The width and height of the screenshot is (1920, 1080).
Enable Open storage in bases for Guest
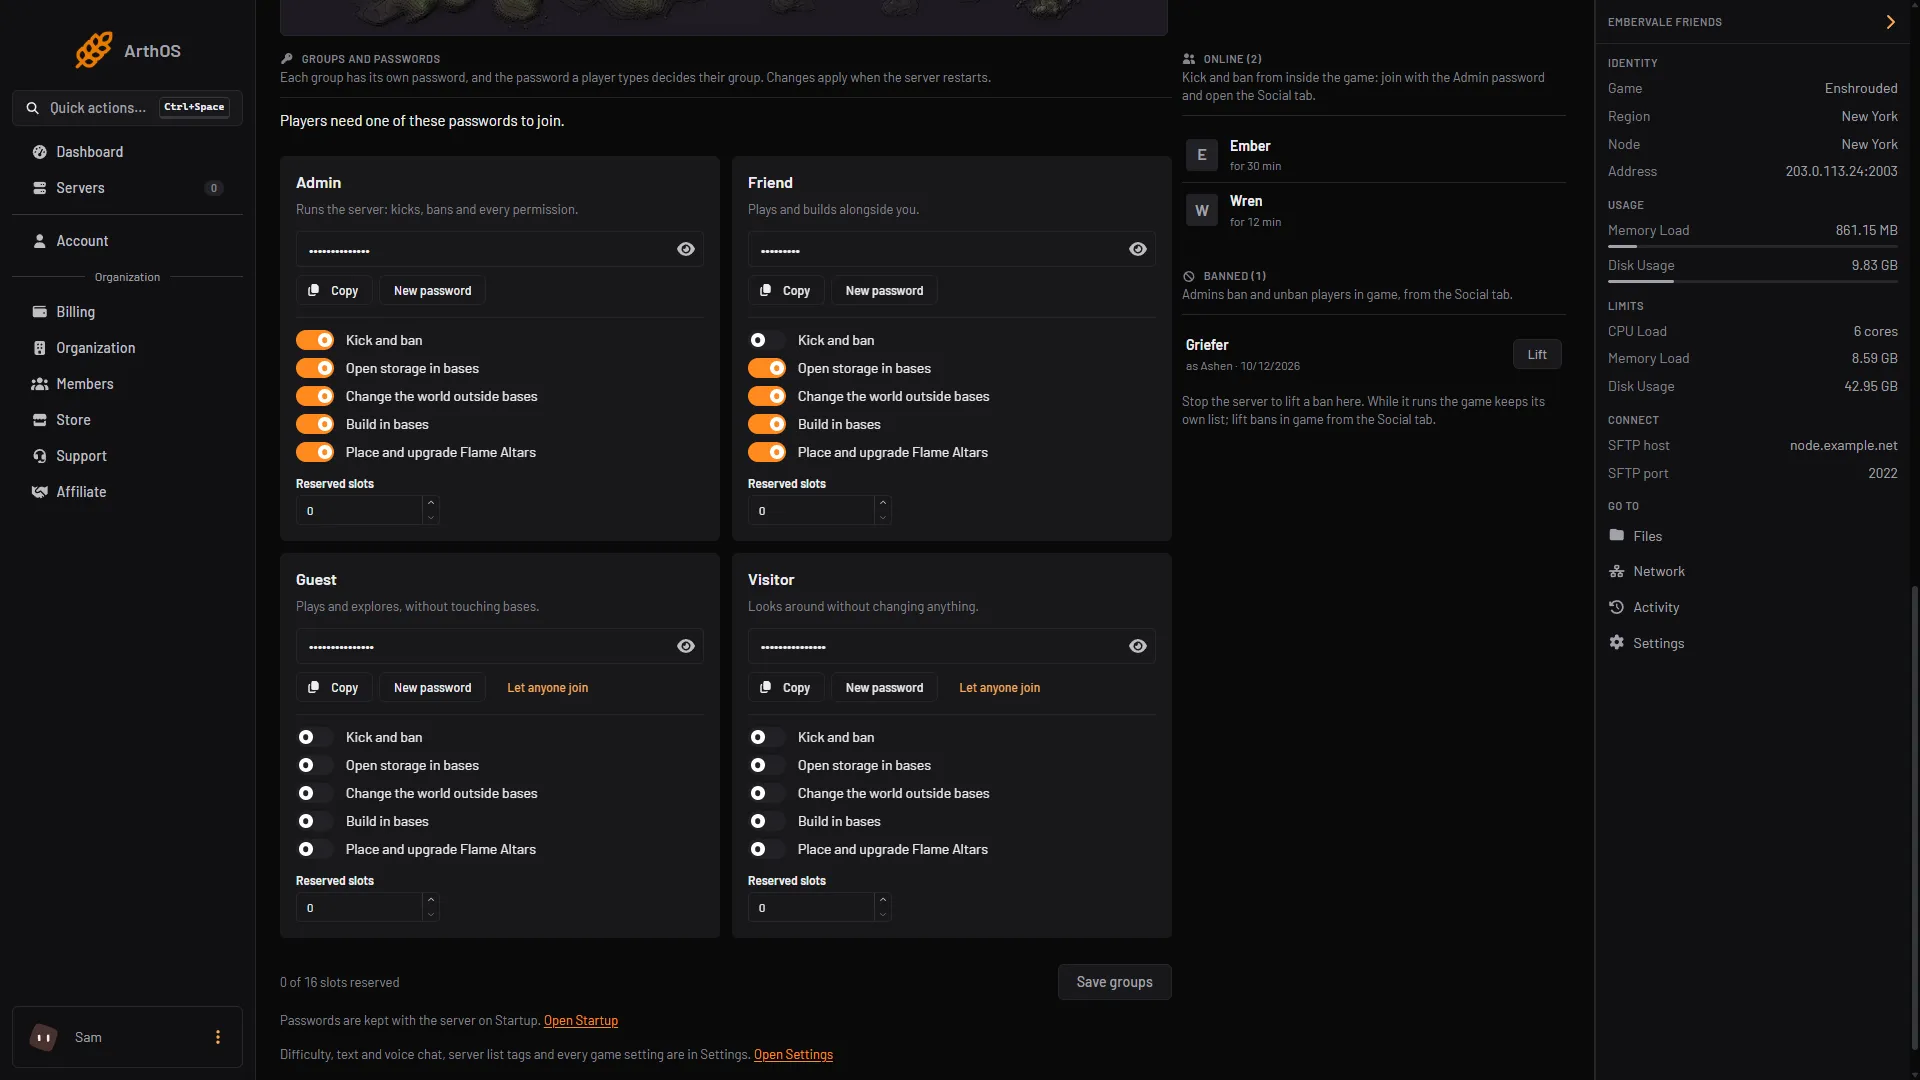click(x=315, y=766)
